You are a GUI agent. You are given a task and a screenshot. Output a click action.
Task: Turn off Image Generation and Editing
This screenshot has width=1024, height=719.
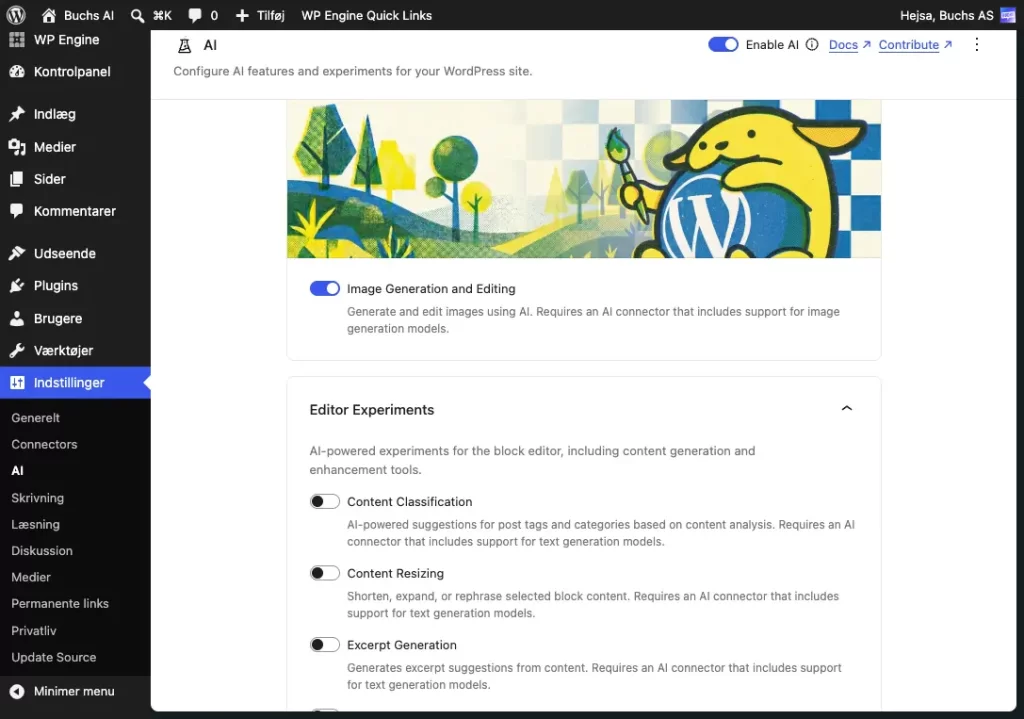[x=325, y=289]
